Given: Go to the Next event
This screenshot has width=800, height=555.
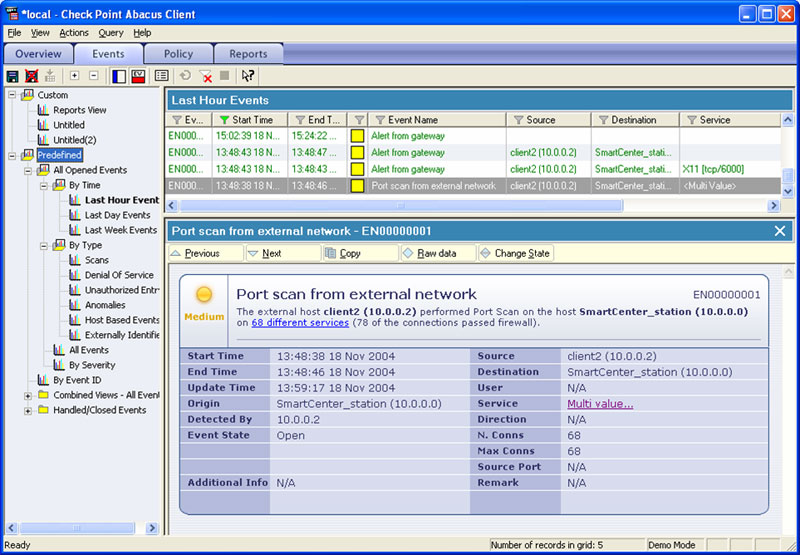Looking at the screenshot, I should tap(283, 254).
